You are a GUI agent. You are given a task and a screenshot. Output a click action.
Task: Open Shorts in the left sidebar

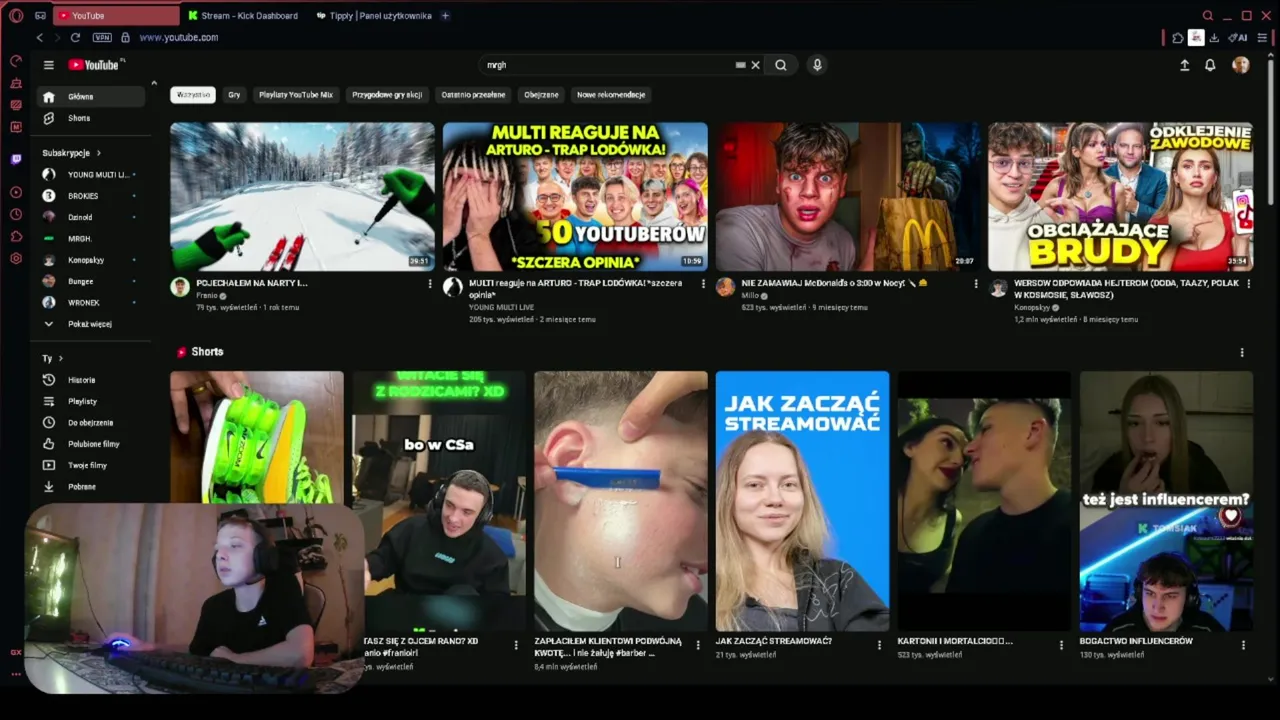pos(90,118)
